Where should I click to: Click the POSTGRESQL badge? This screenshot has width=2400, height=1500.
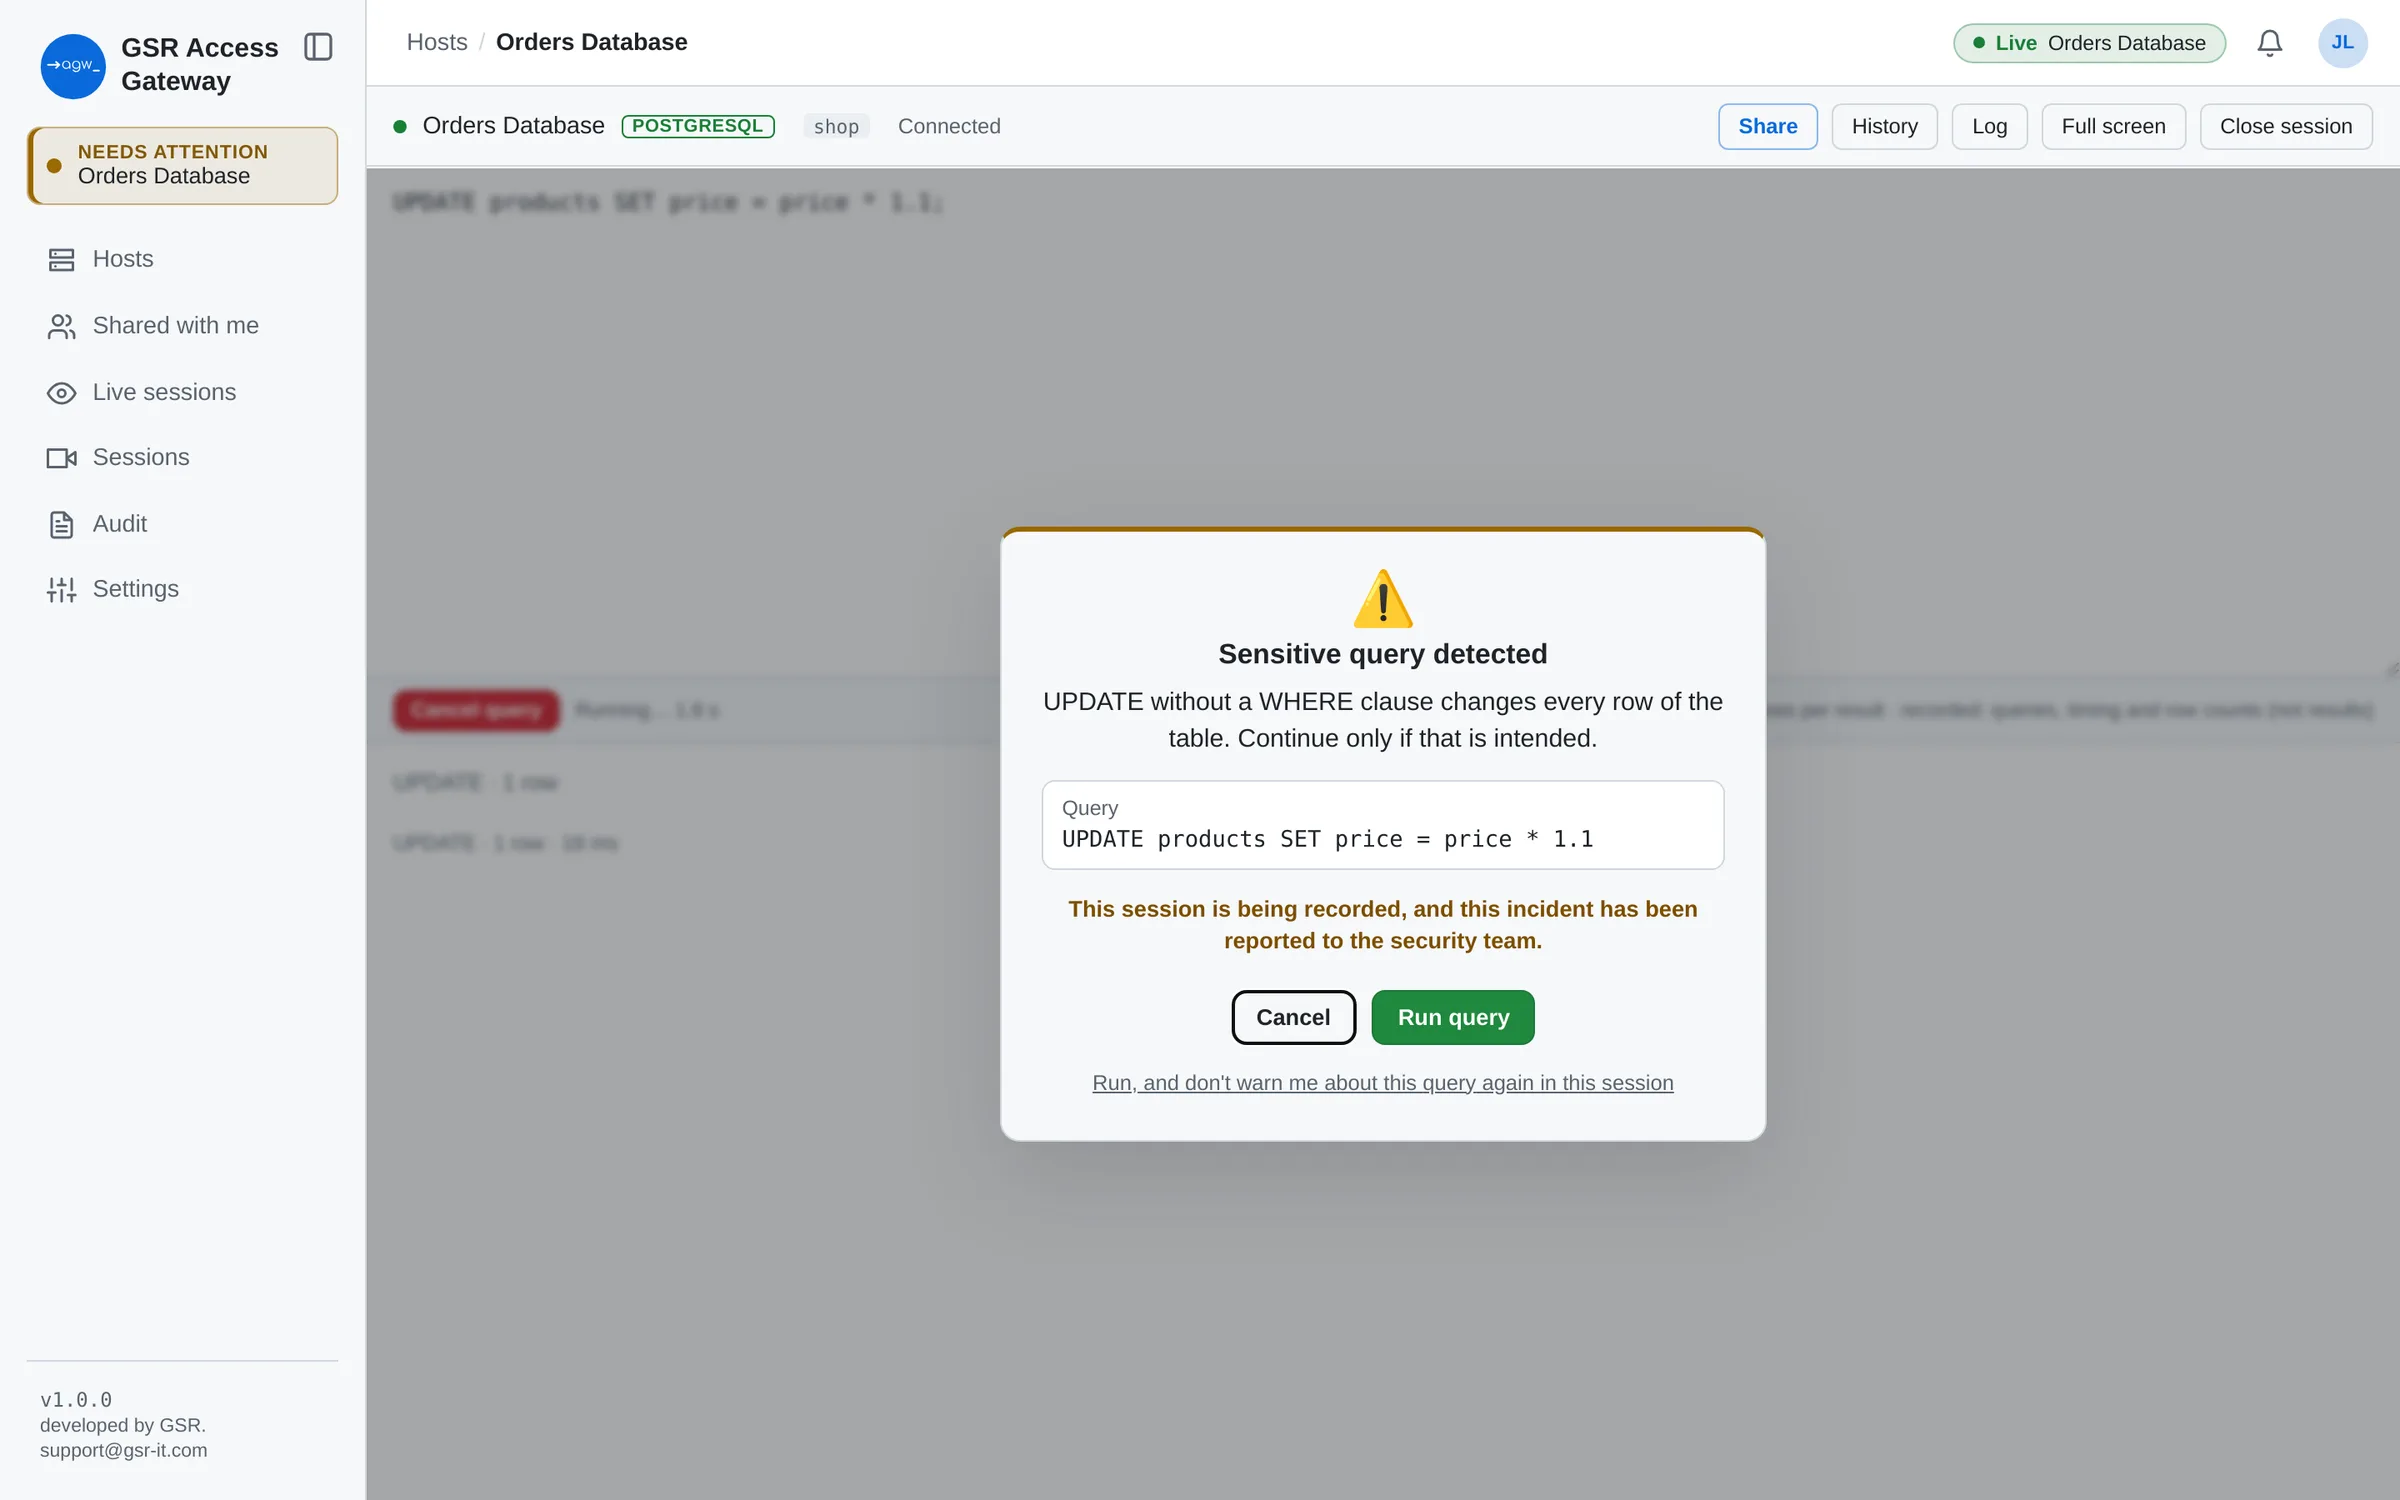(x=698, y=126)
